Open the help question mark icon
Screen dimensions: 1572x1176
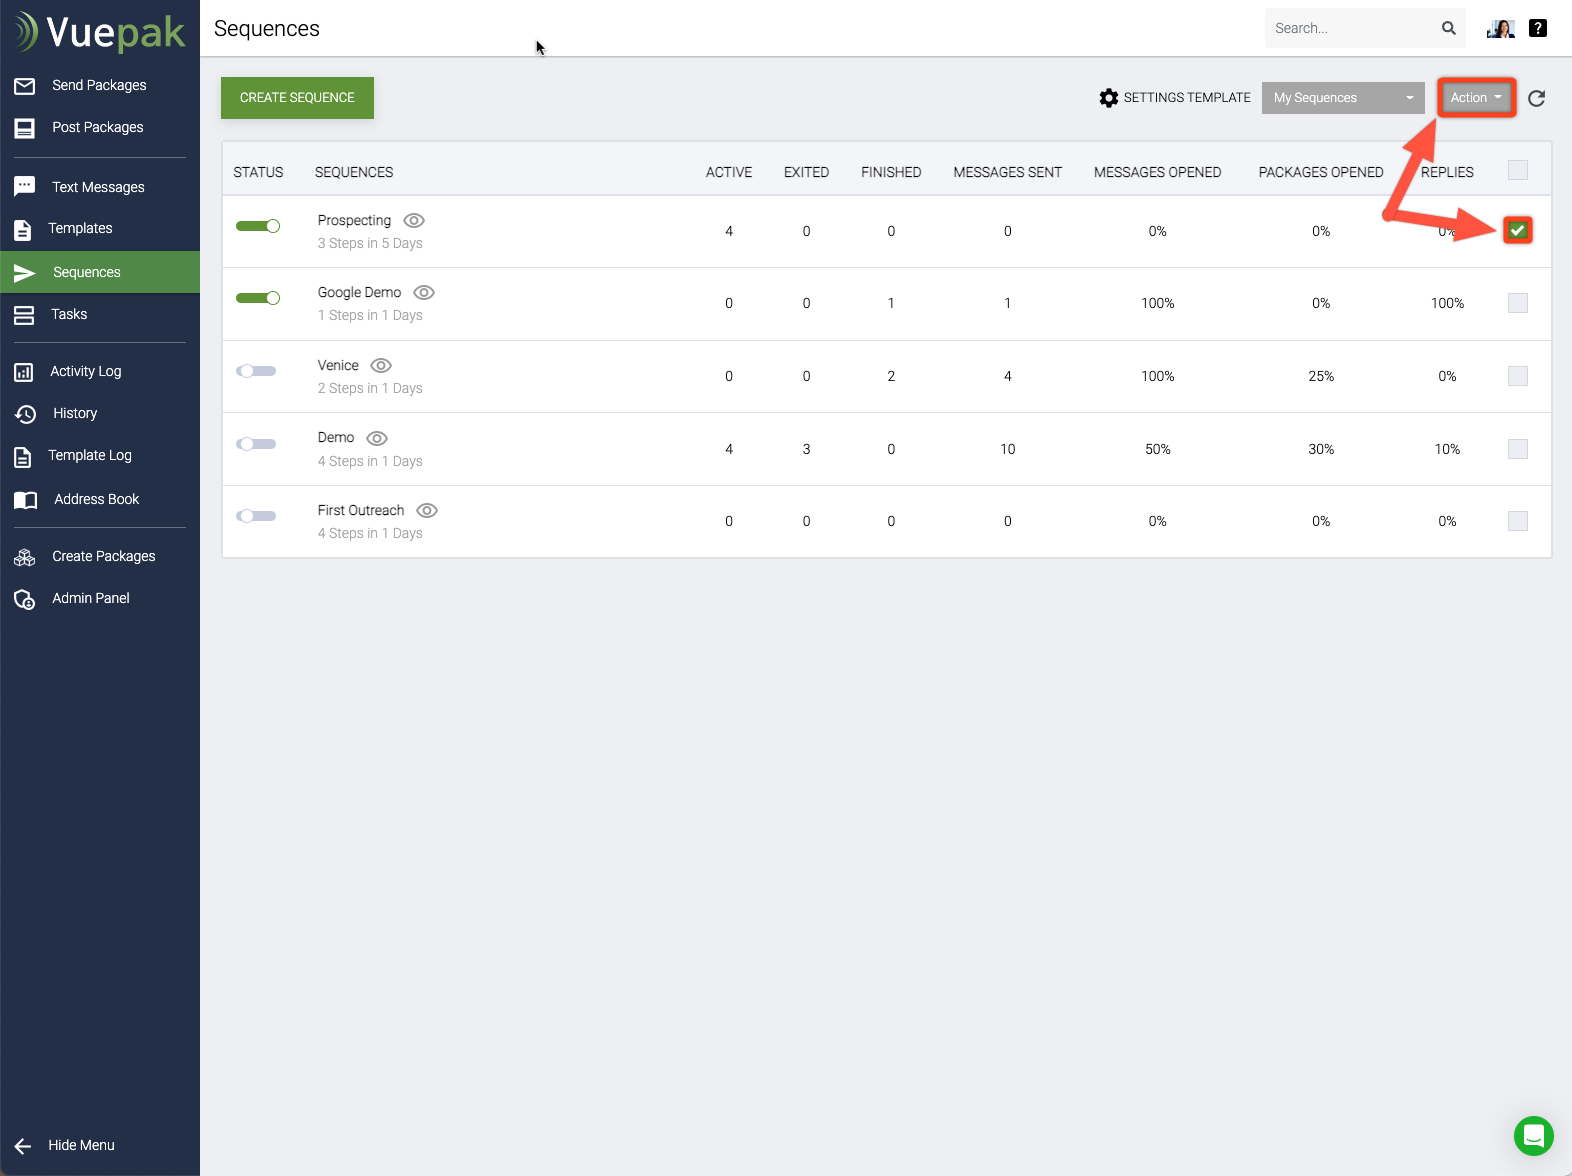click(1538, 28)
